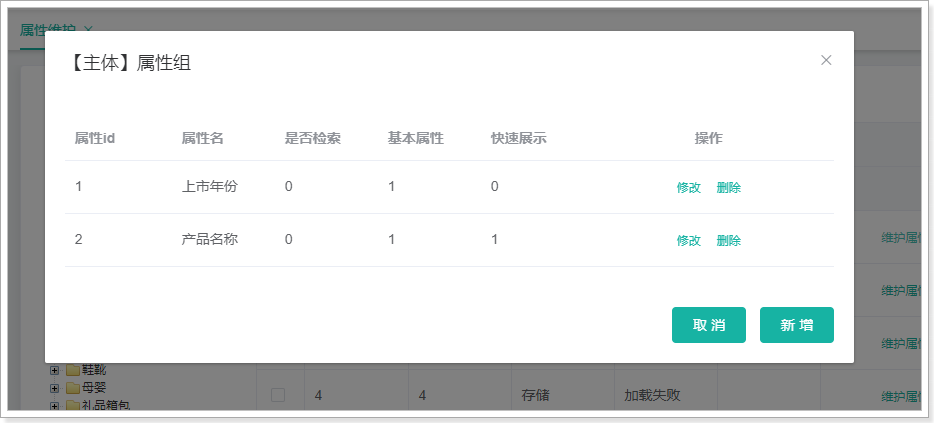Select the 产品名称 name cell
Image resolution: width=934 pixels, height=423 pixels.
(x=209, y=239)
